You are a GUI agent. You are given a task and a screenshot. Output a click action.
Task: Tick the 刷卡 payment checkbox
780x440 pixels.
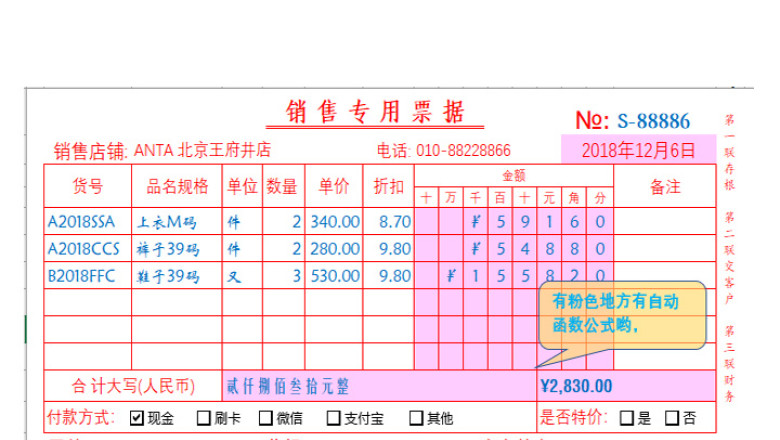203,418
